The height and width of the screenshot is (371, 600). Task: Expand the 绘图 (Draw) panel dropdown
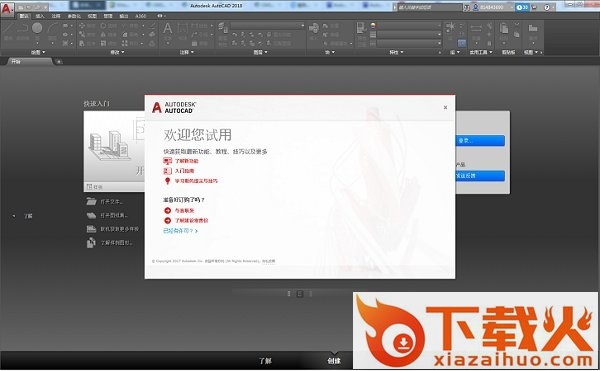[x=38, y=52]
